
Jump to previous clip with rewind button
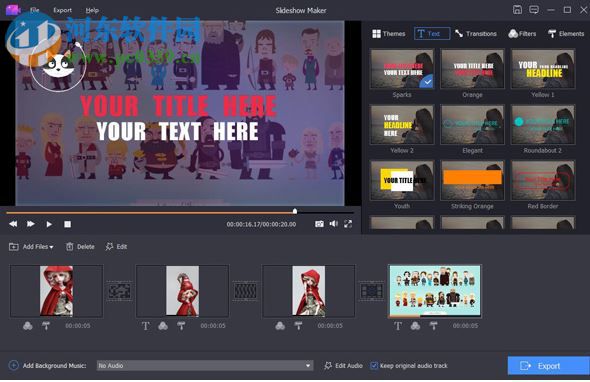(13, 224)
